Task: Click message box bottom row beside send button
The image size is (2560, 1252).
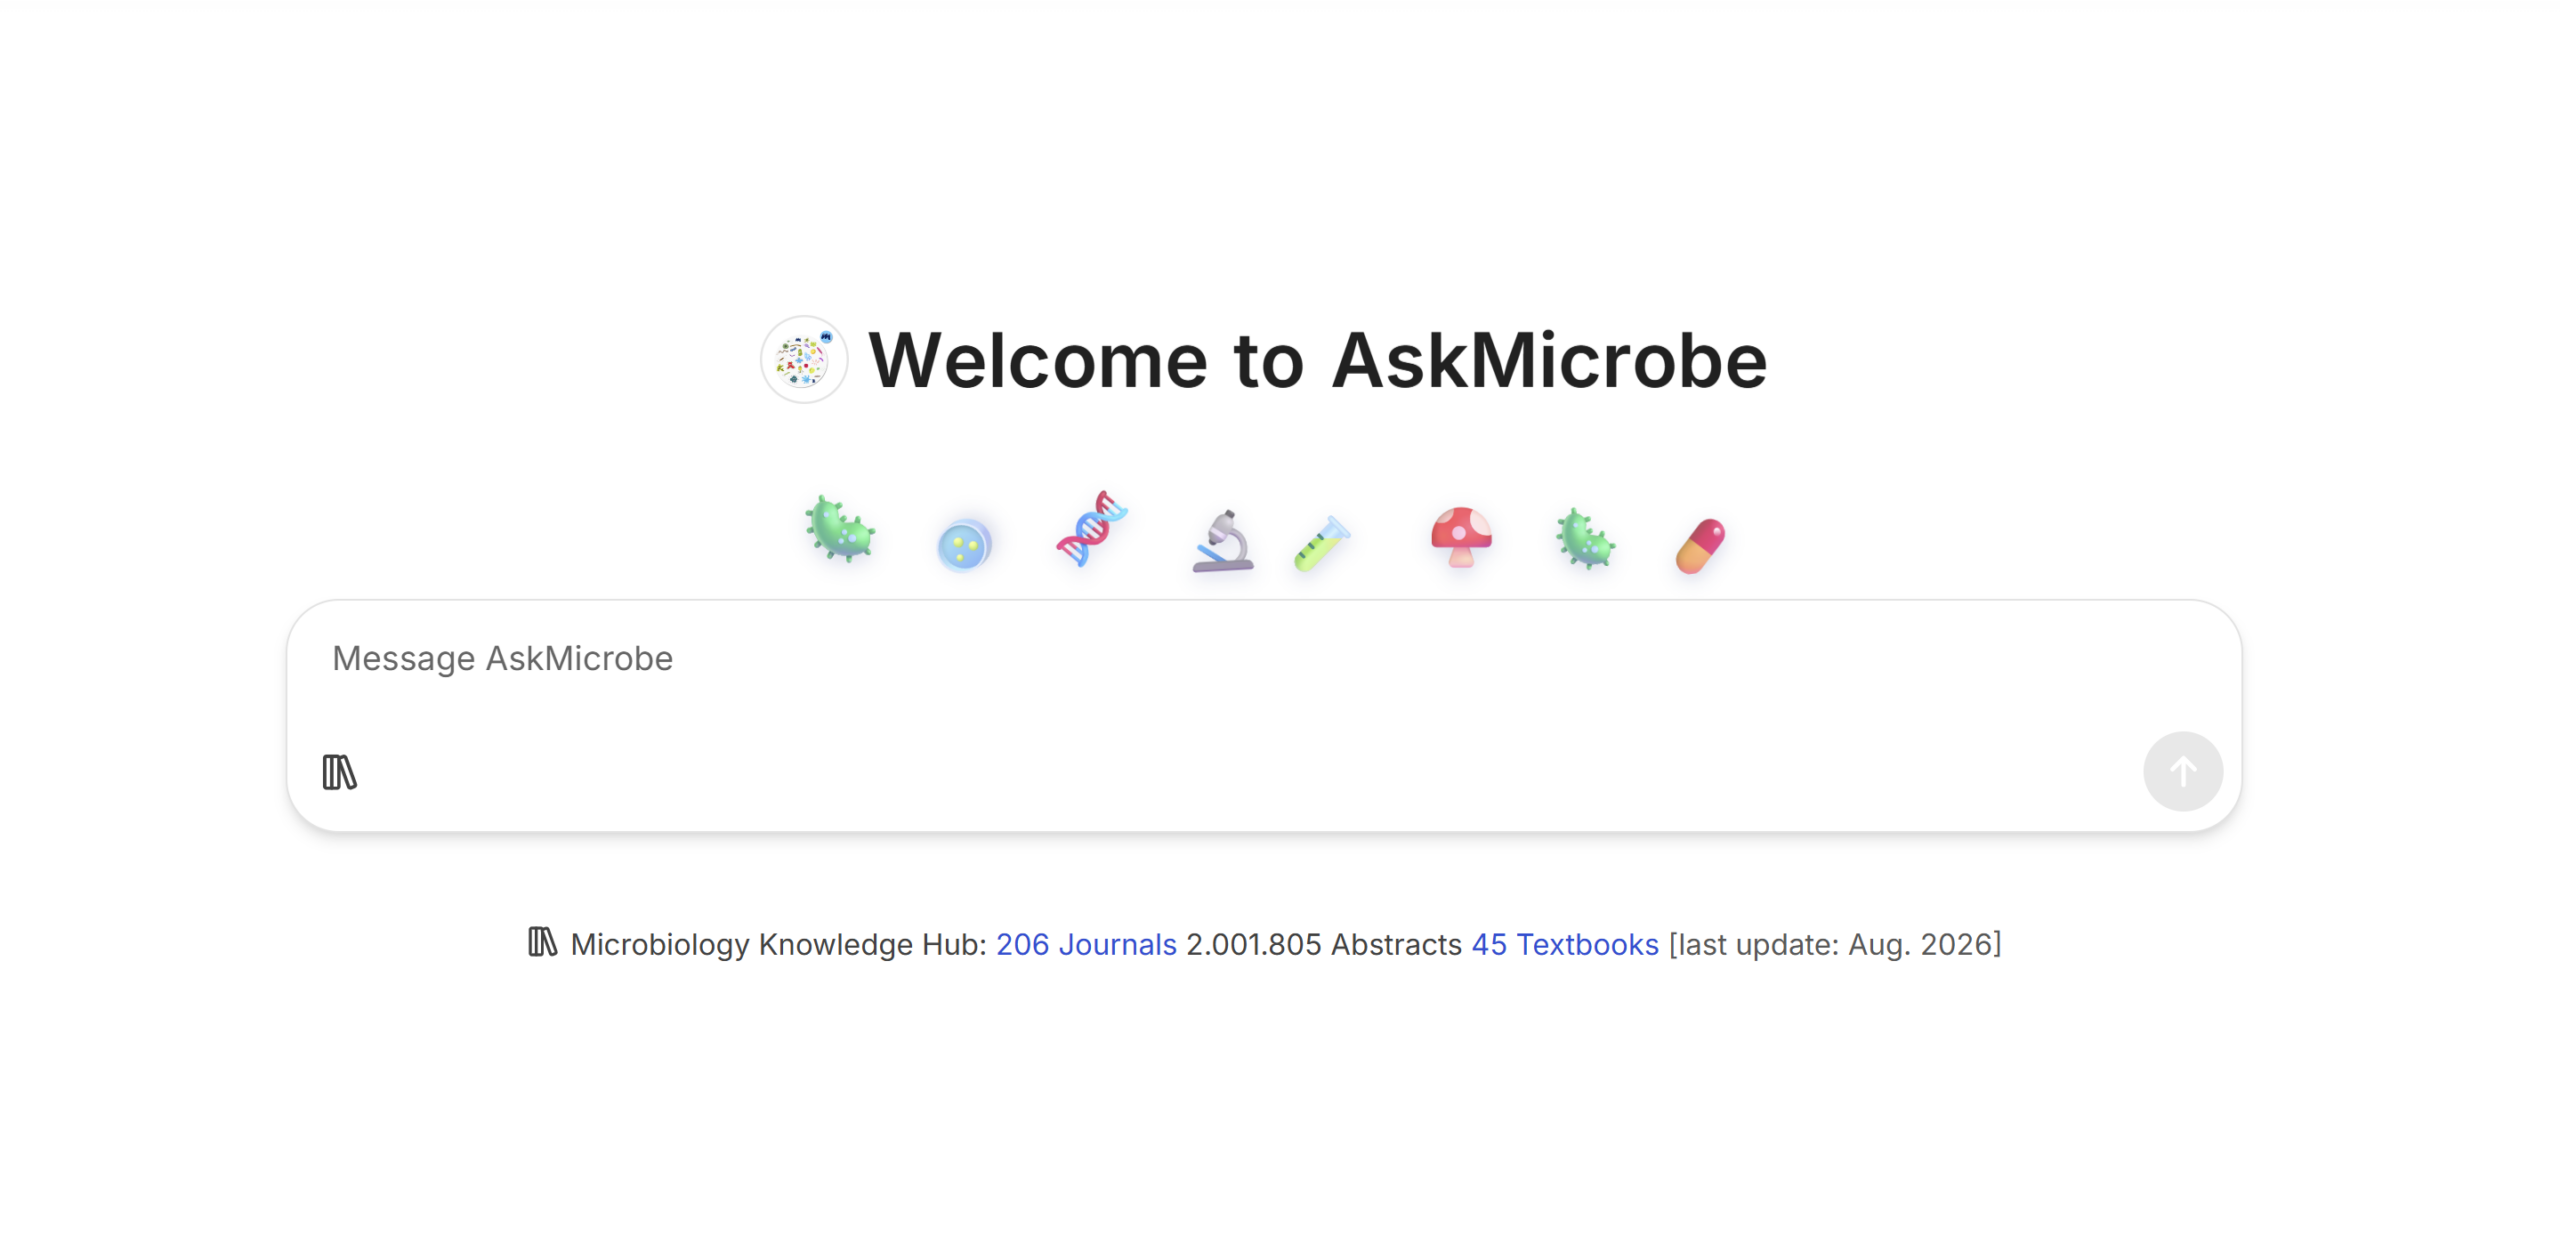Action: [1250, 772]
